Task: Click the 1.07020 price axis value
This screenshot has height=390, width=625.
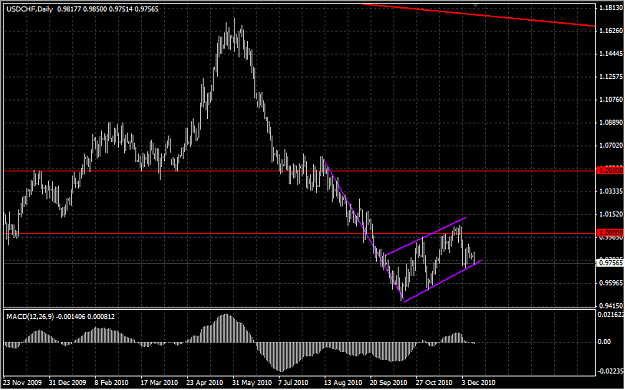Action: [x=611, y=146]
